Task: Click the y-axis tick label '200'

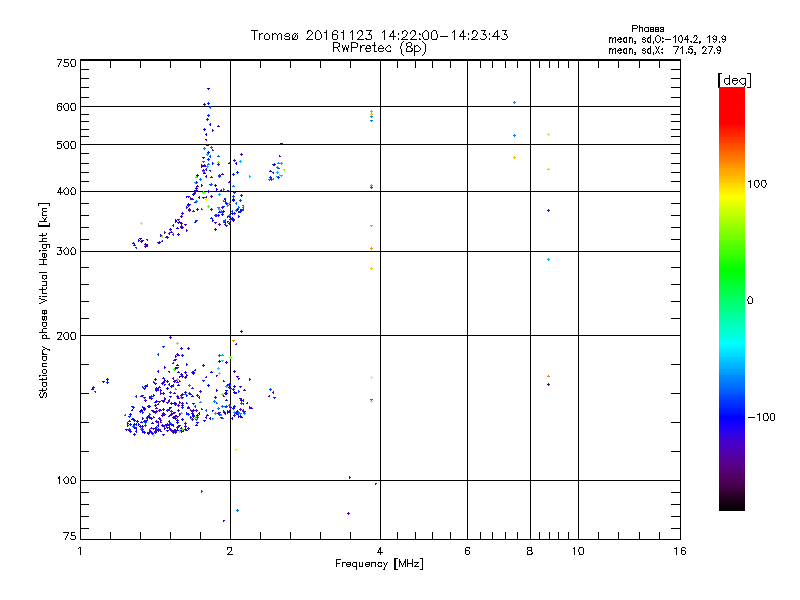Action: (x=66, y=336)
